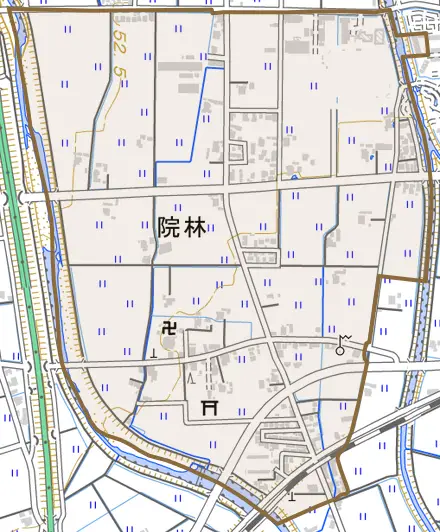Click the 院林 place name label
The height and width of the screenshot is (532, 440).
click(182, 227)
